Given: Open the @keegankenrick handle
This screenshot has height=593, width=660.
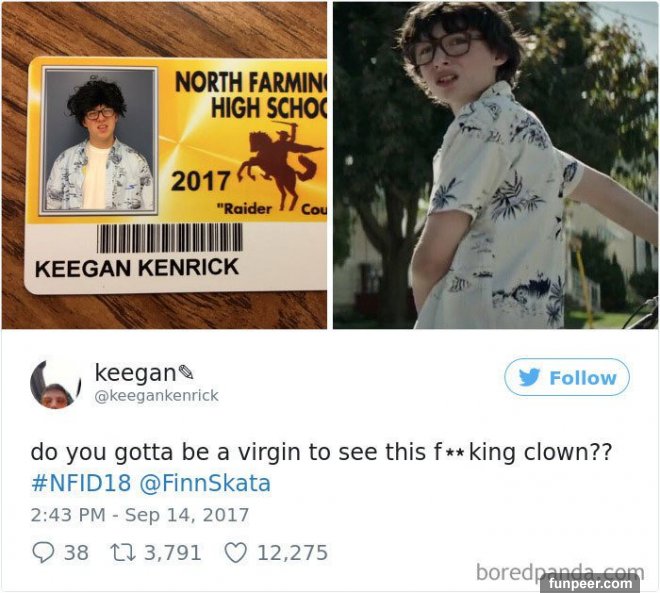Looking at the screenshot, I should click(156, 396).
